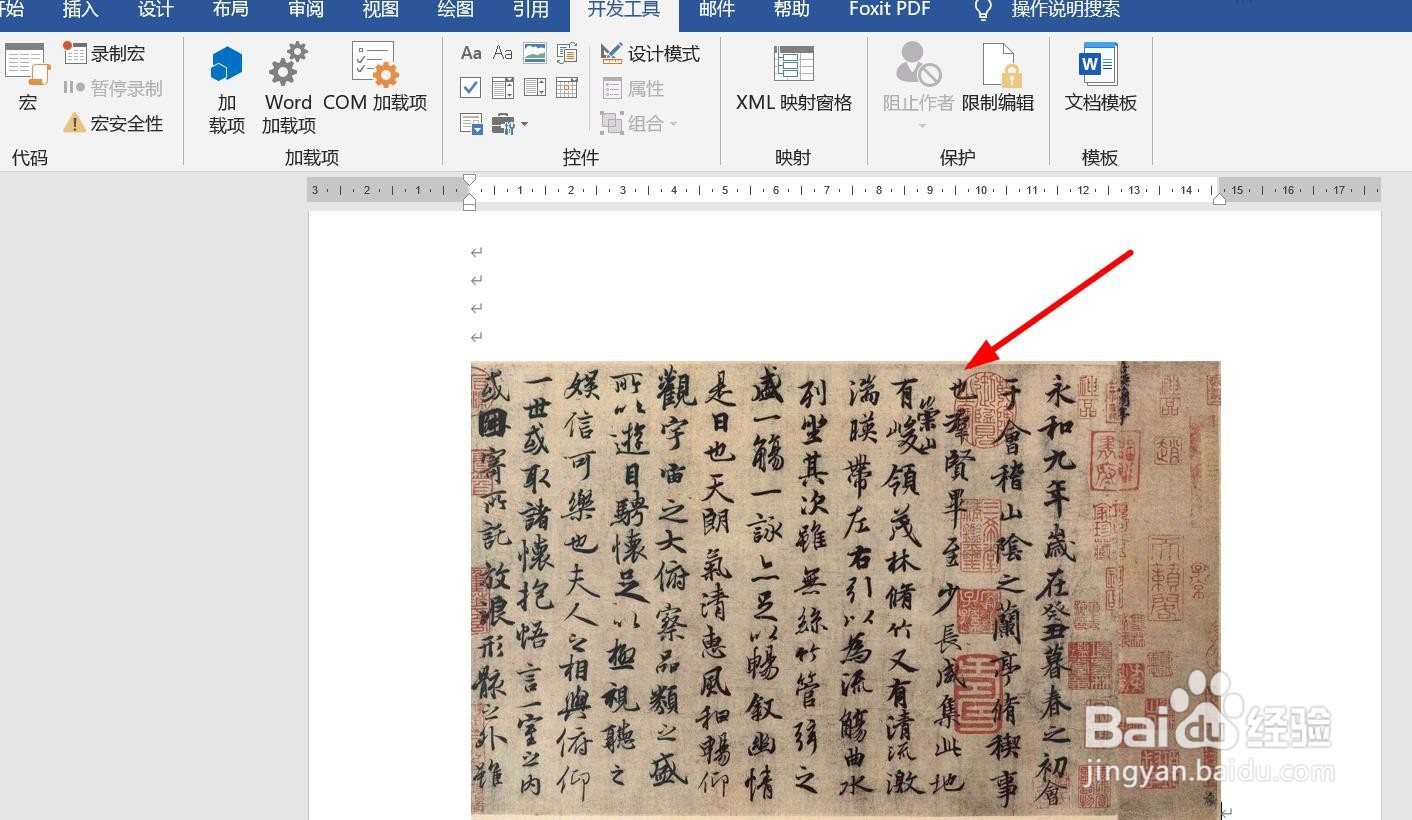Open 限制编辑 (Restrict Editing) pane

click(998, 77)
